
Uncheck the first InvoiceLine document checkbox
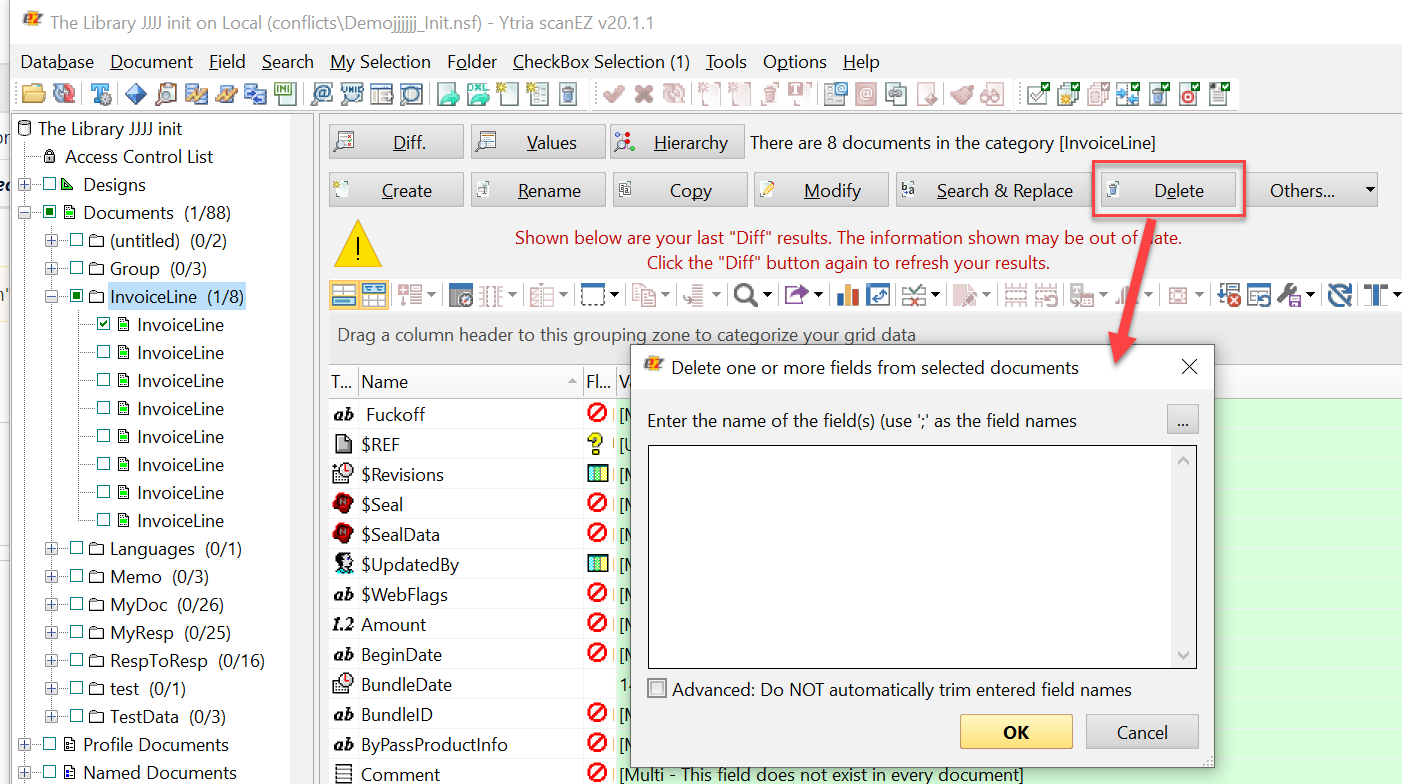point(104,324)
